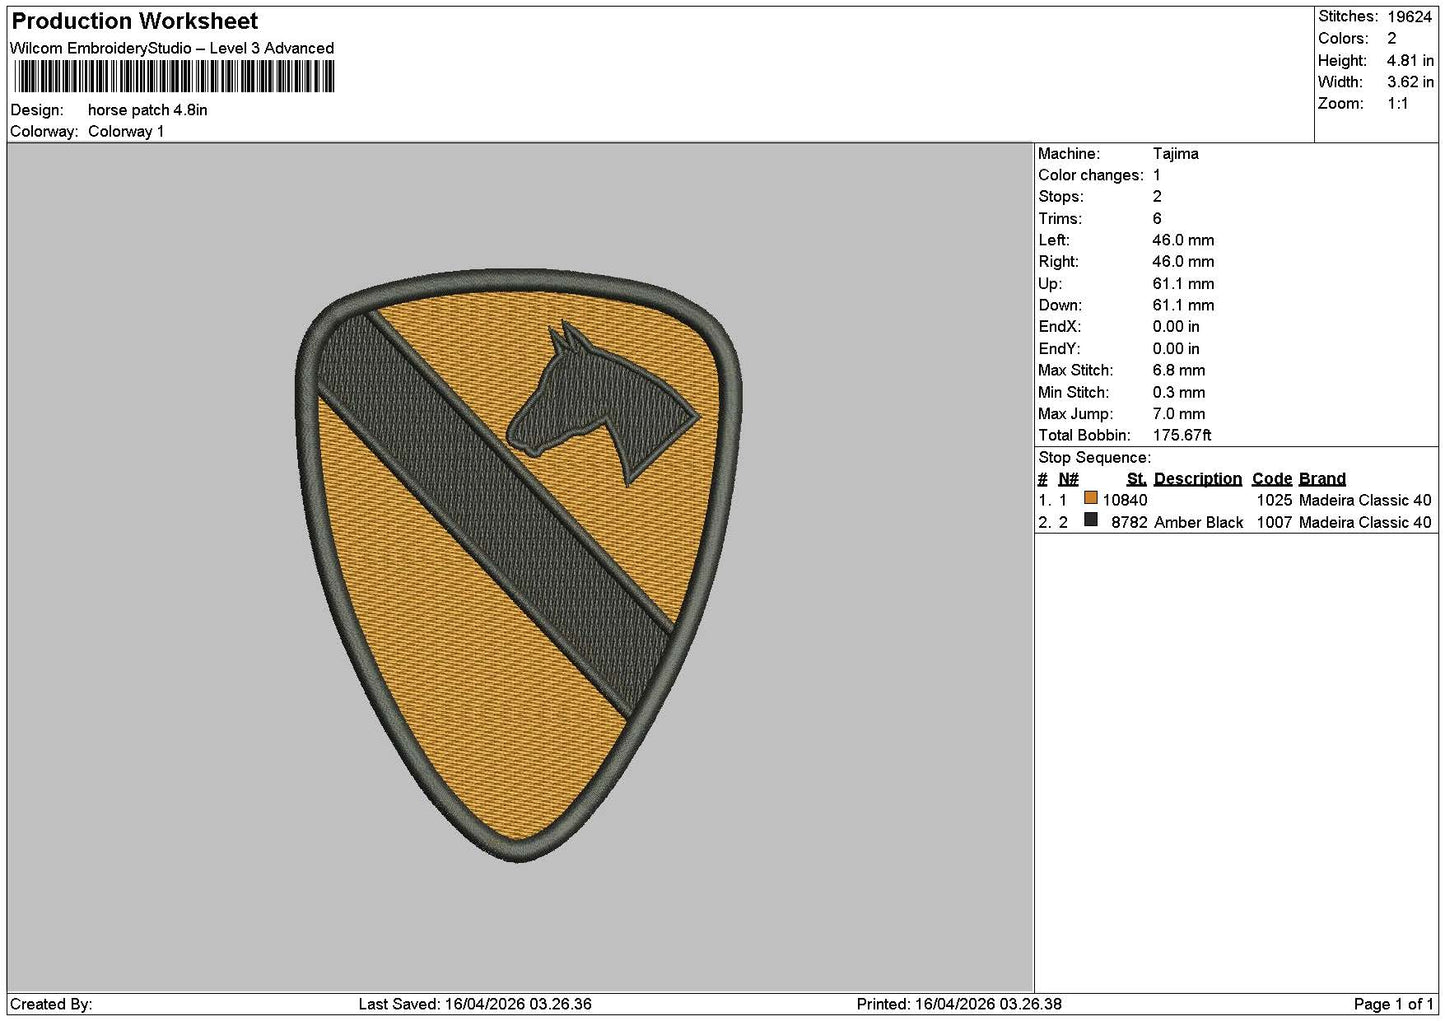Click the Color changes label

[1091, 175]
